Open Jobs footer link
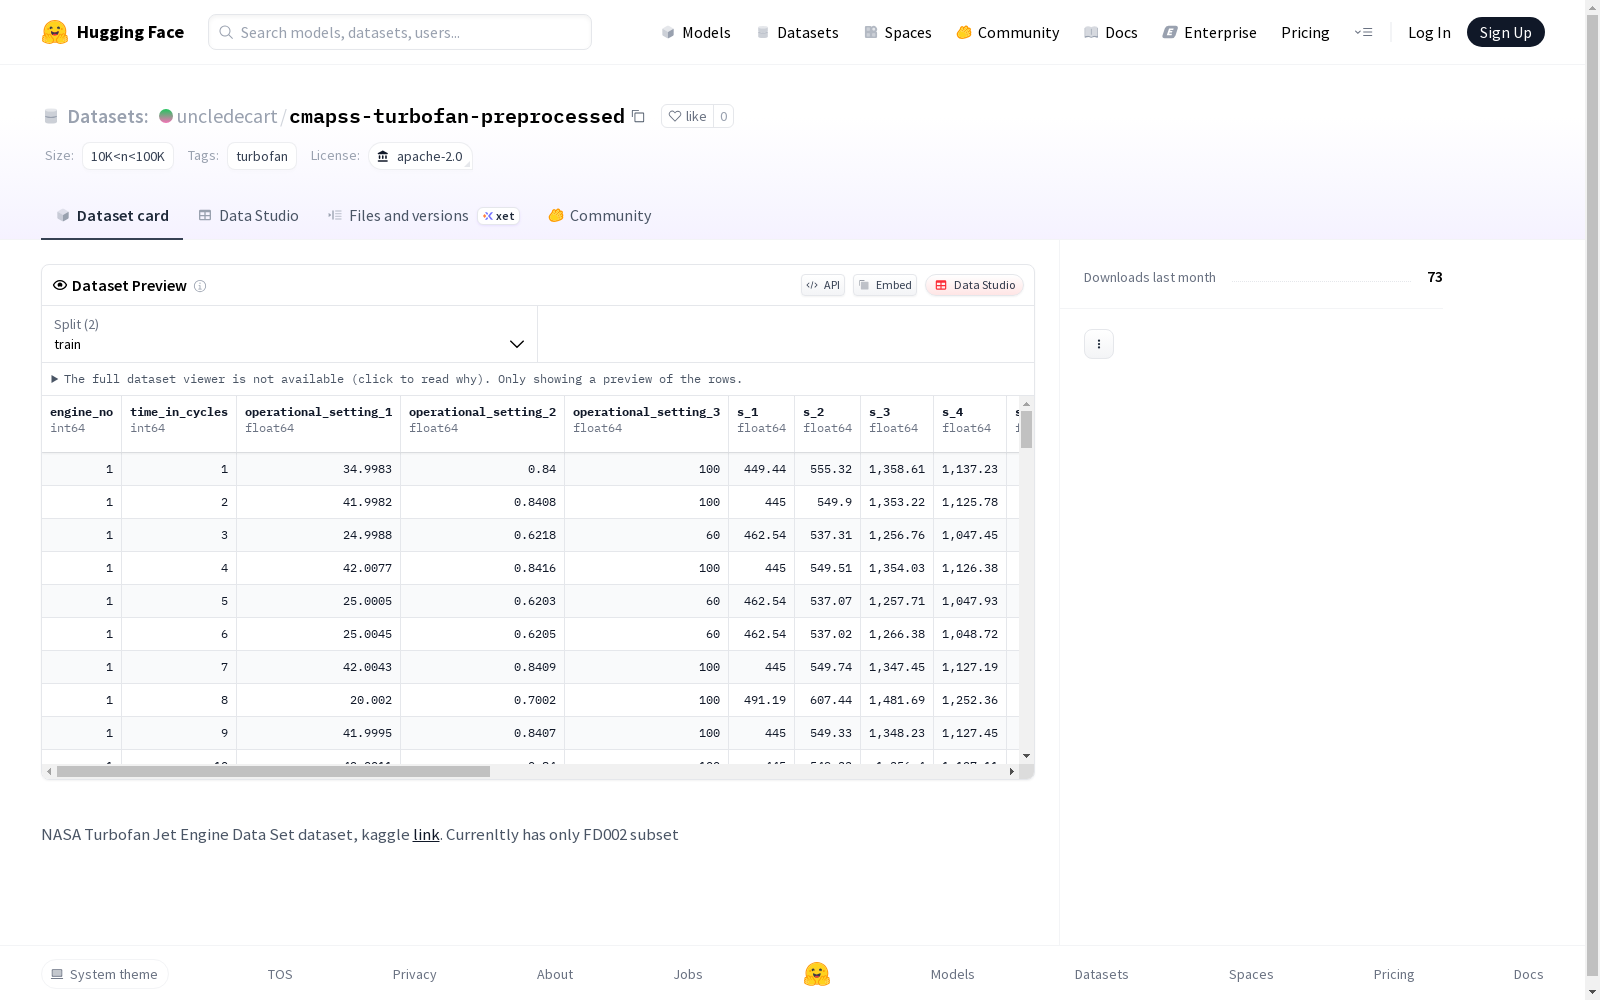1600x1000 pixels. tap(688, 974)
